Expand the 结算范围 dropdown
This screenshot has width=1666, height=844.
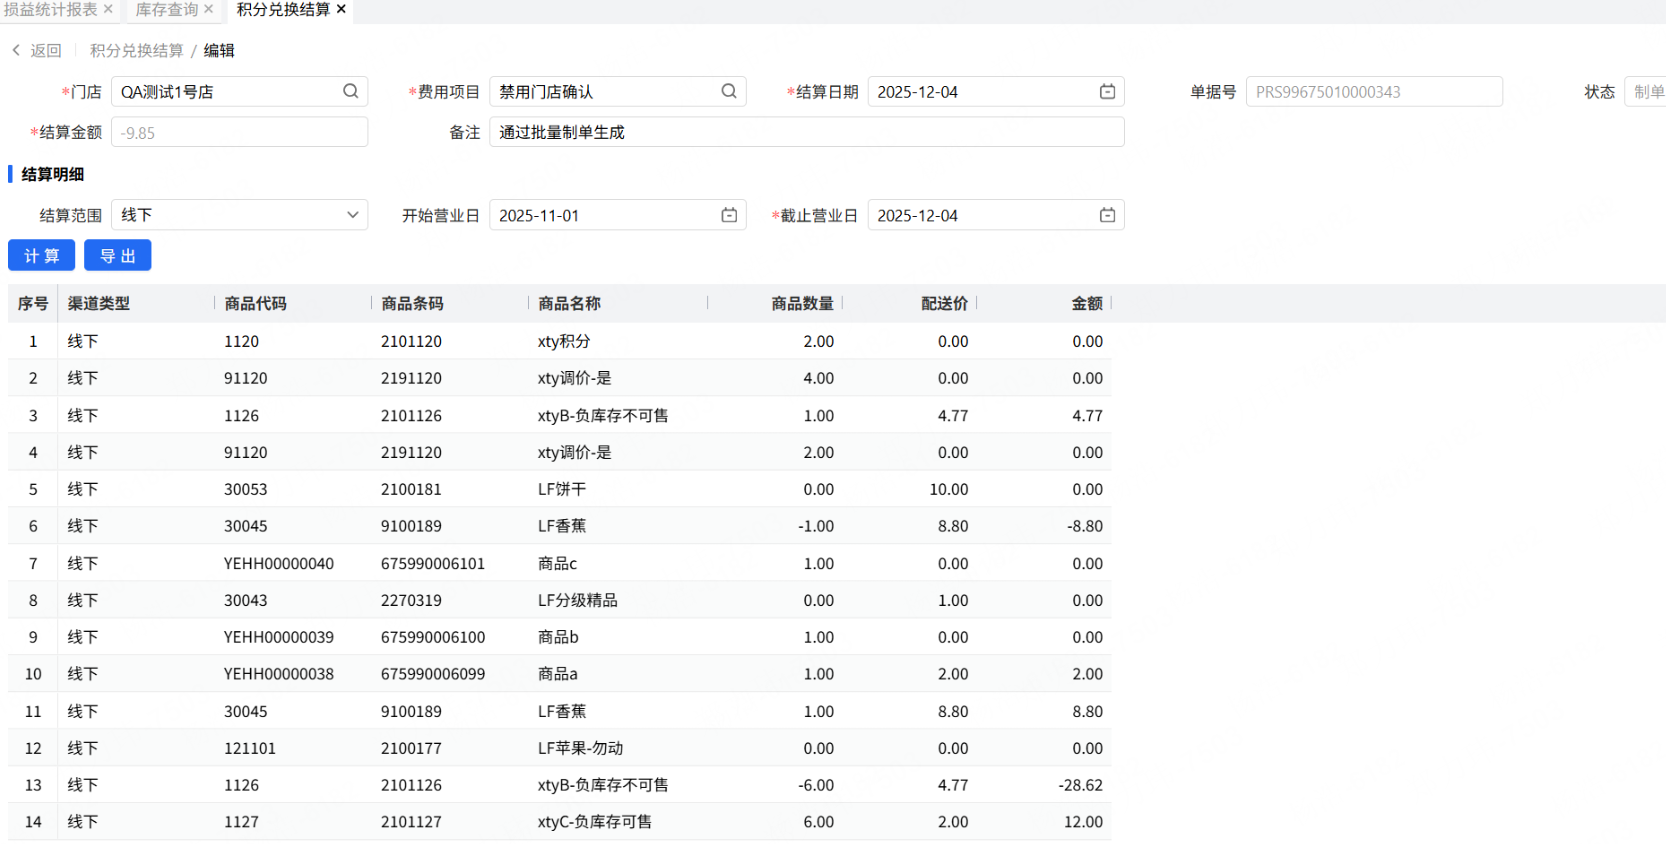352,215
